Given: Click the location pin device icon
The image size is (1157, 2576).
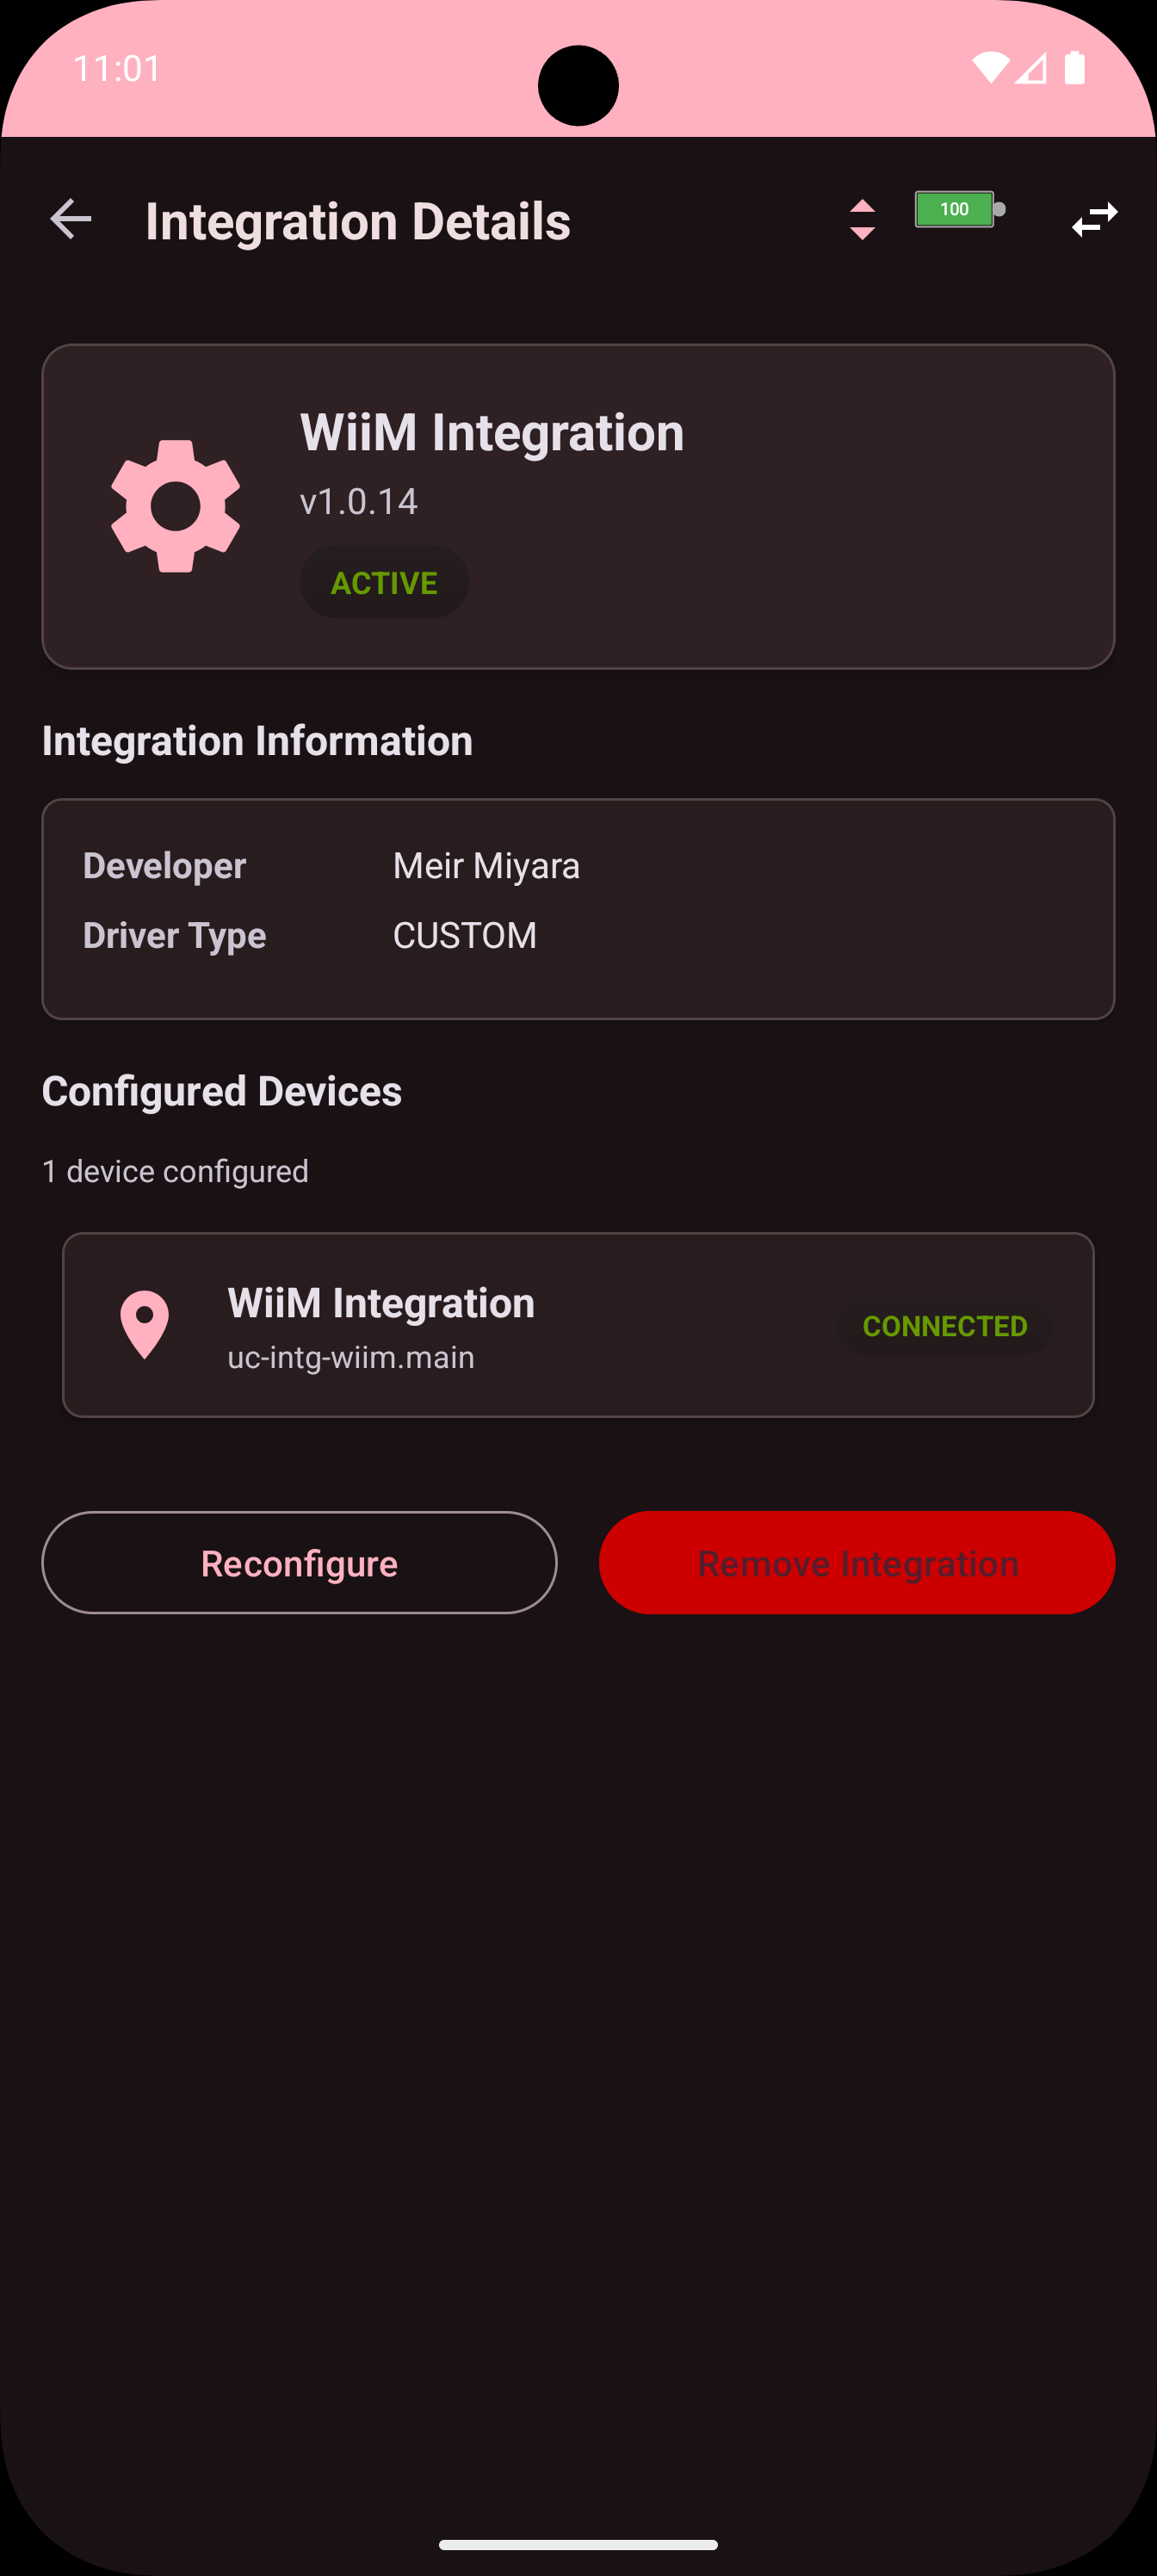Looking at the screenshot, I should click(x=145, y=1324).
